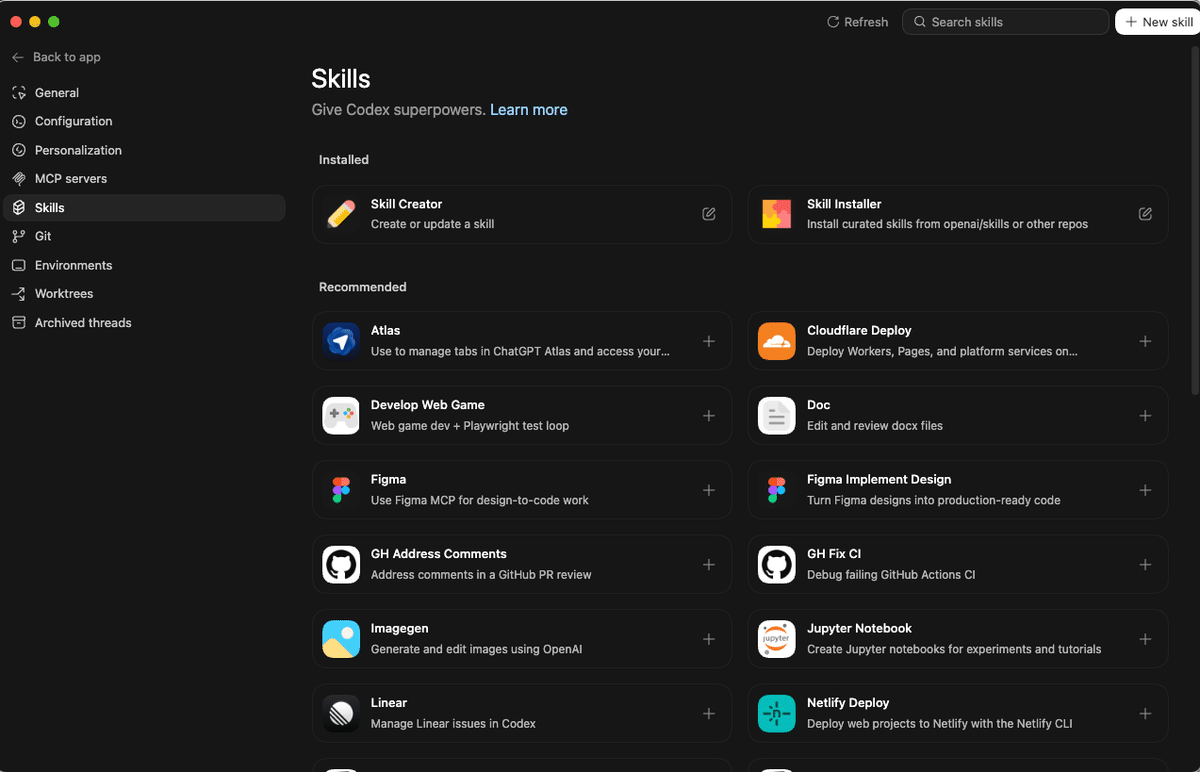Screen dimensions: 1200x772
Task: Add the GH Fix CI skill
Action: [x=1145, y=565]
